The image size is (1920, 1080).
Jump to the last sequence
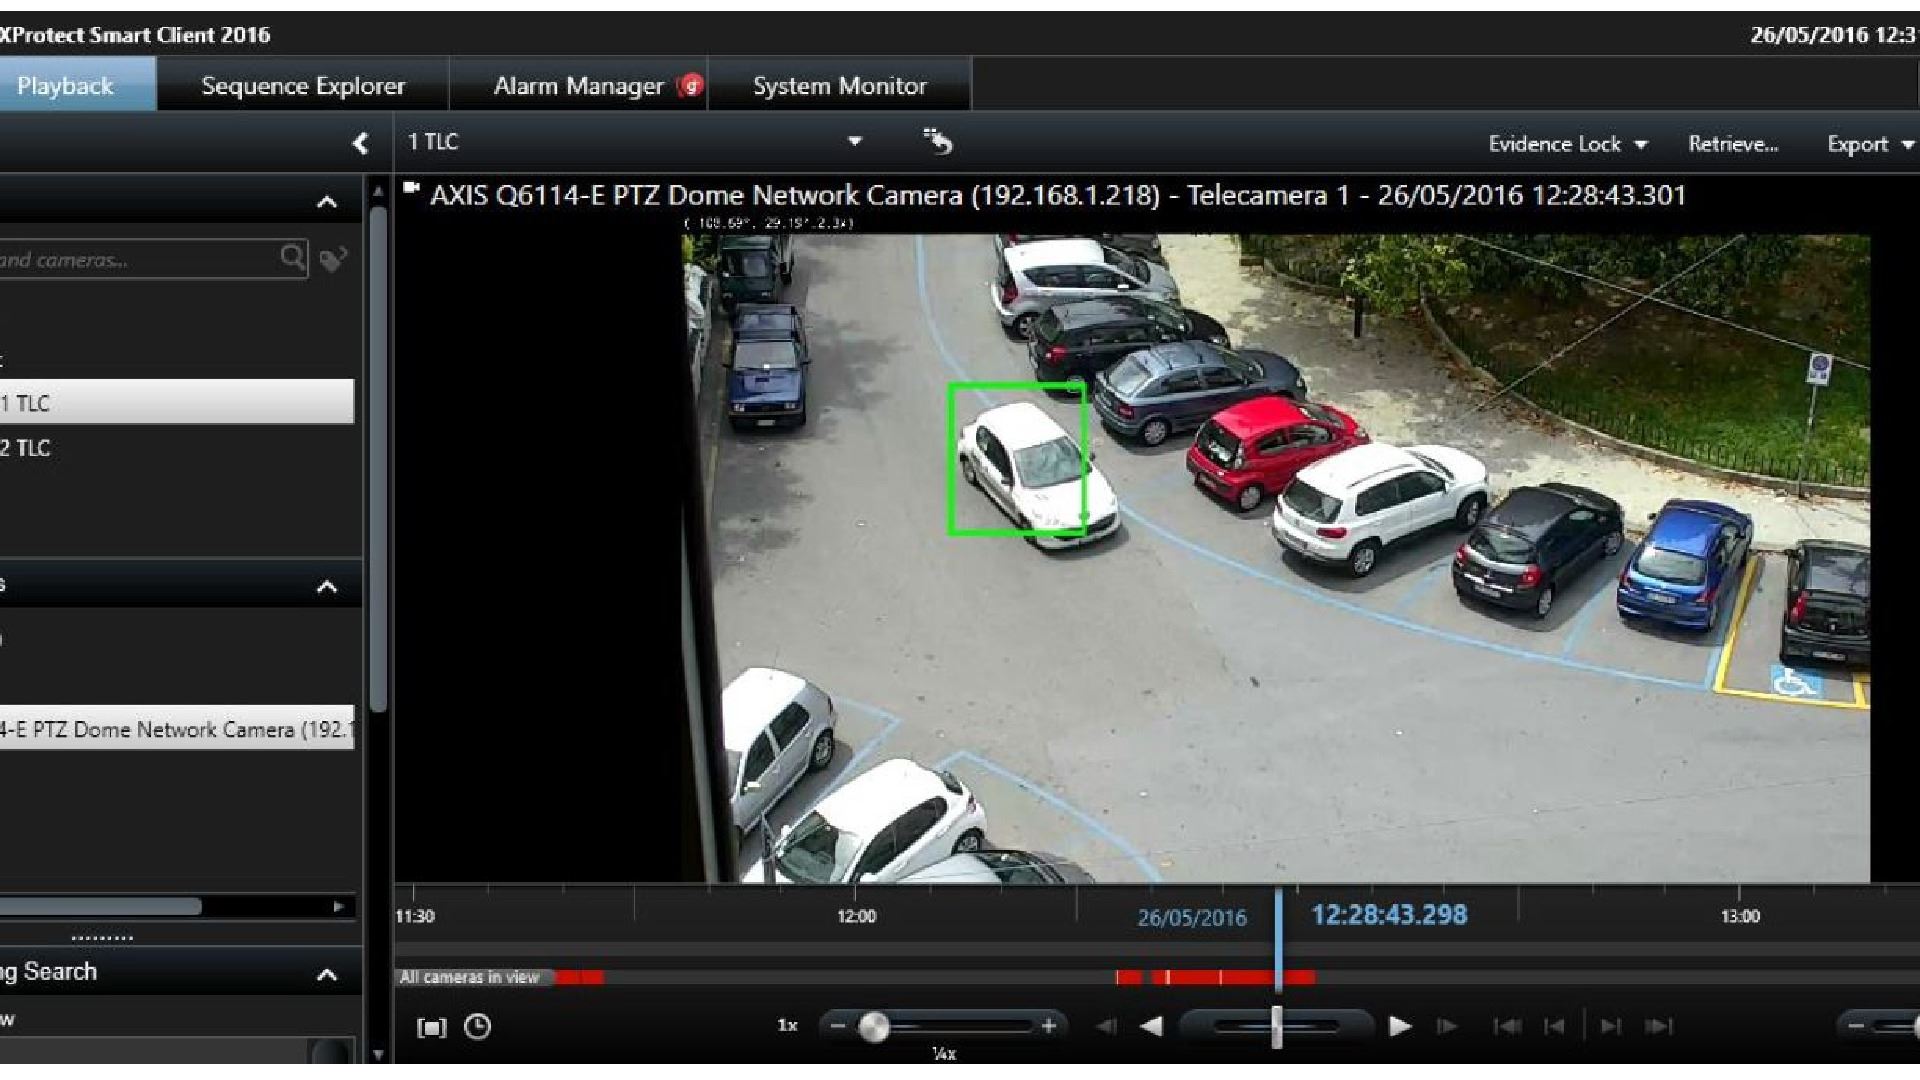click(x=1659, y=1026)
